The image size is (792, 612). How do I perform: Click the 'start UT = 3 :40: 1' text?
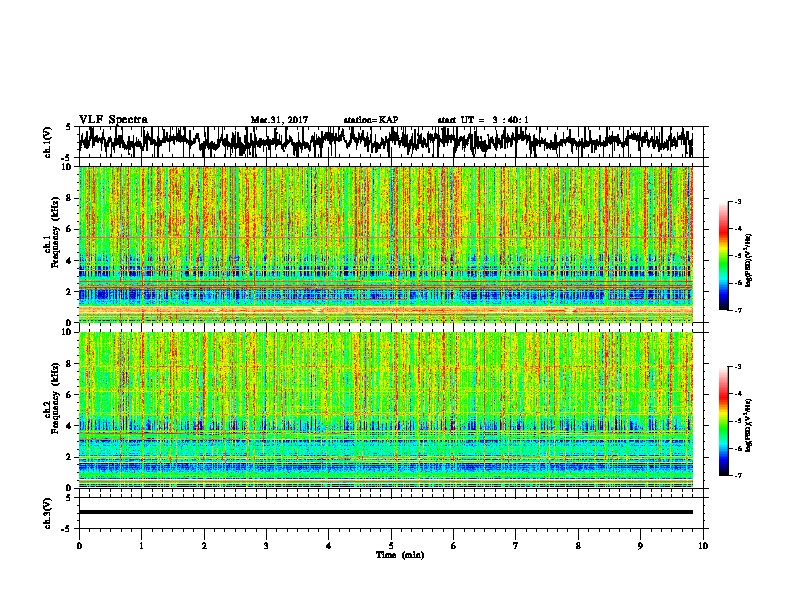483,120
